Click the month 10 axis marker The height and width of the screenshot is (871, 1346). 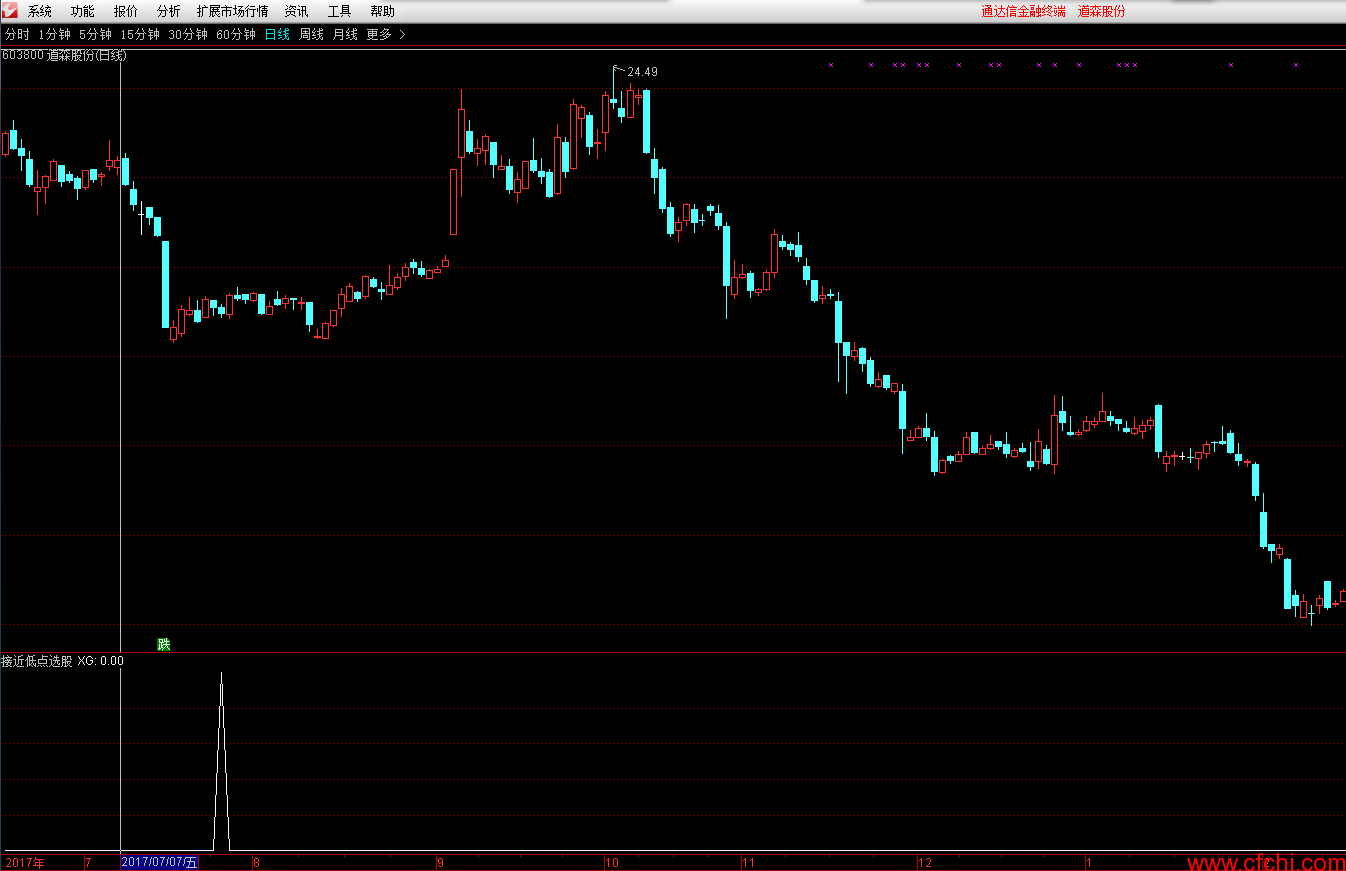pyautogui.click(x=612, y=862)
